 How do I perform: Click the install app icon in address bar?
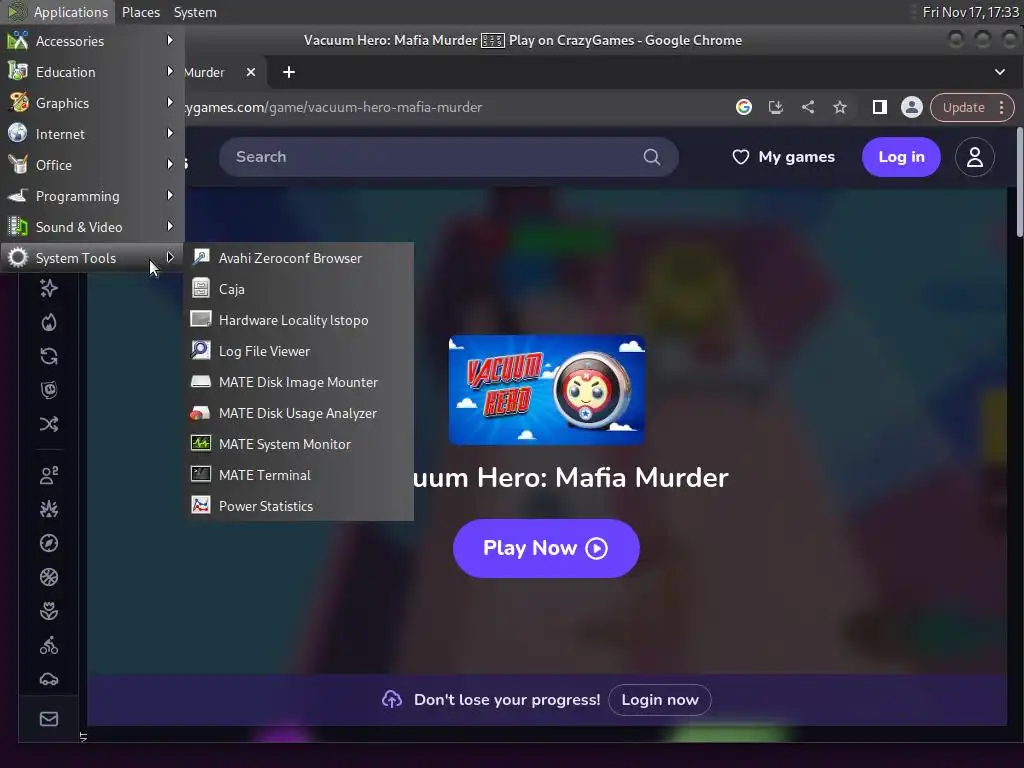click(x=776, y=107)
